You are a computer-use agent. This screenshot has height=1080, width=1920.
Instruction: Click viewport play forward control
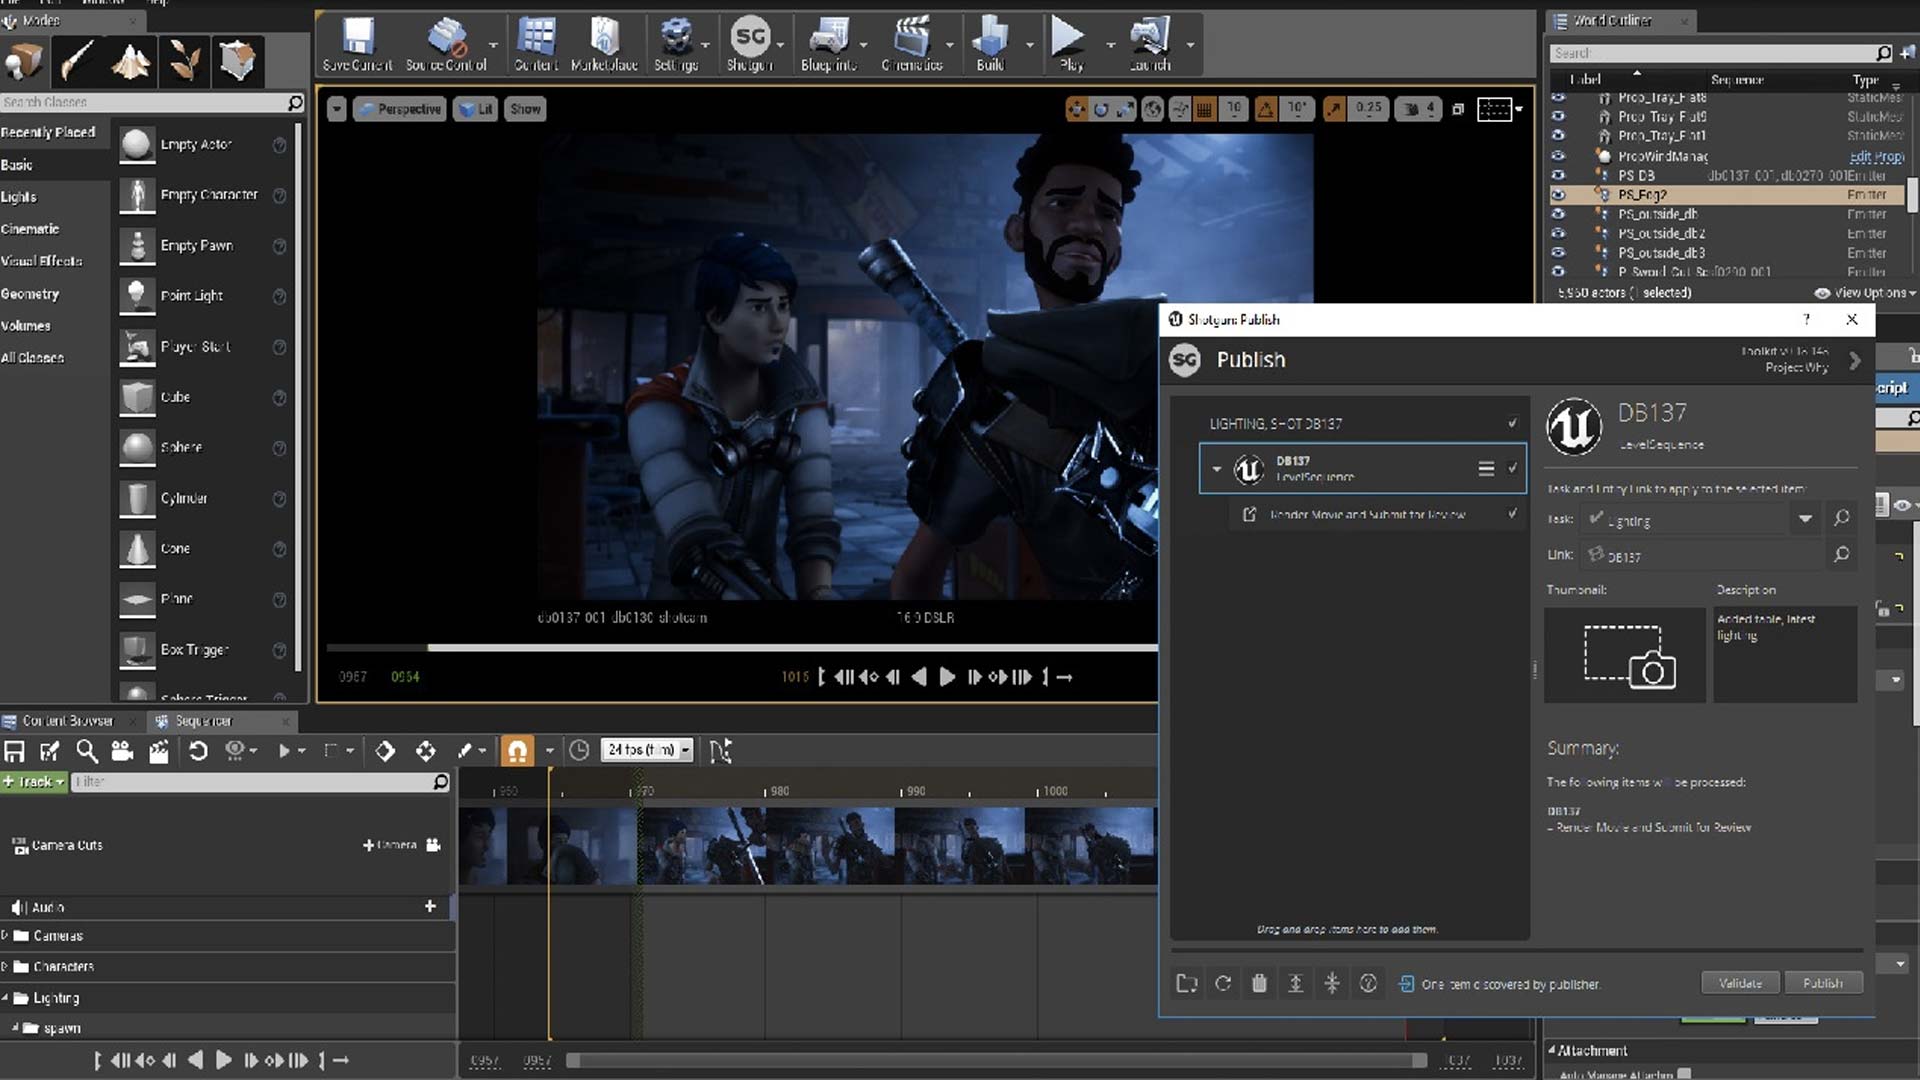[x=946, y=677]
